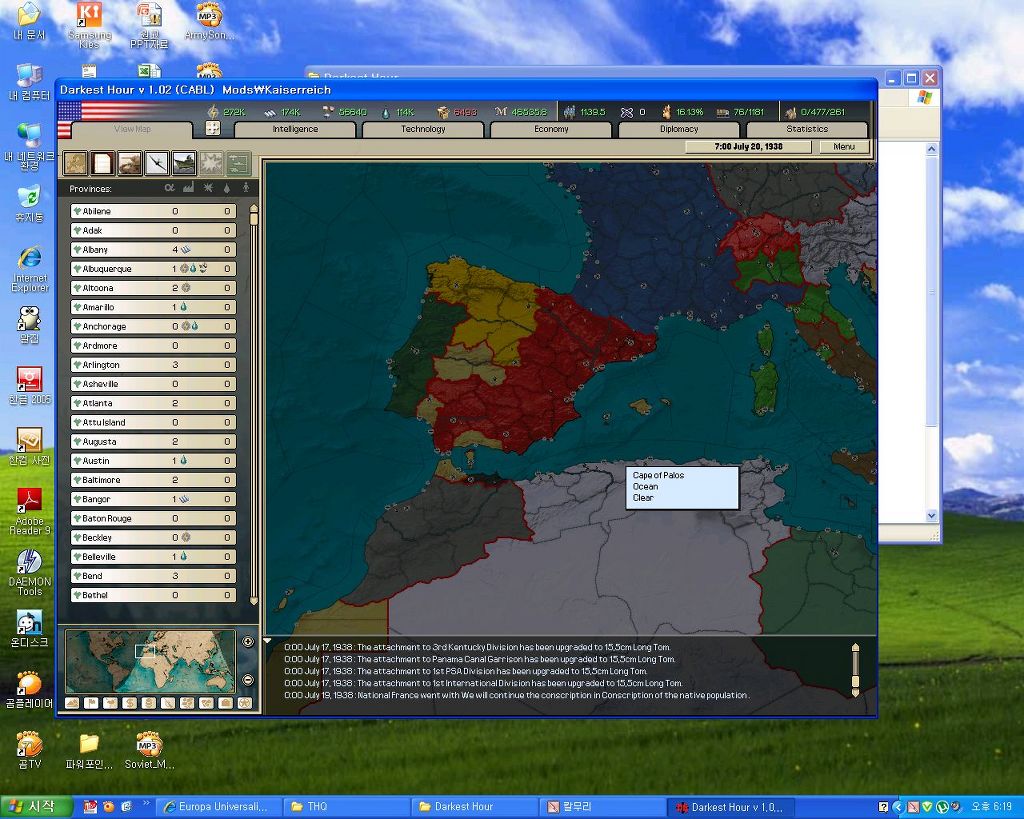This screenshot has height=819, width=1024.
Task: Show naval units list with warship icon
Action: 184,163
